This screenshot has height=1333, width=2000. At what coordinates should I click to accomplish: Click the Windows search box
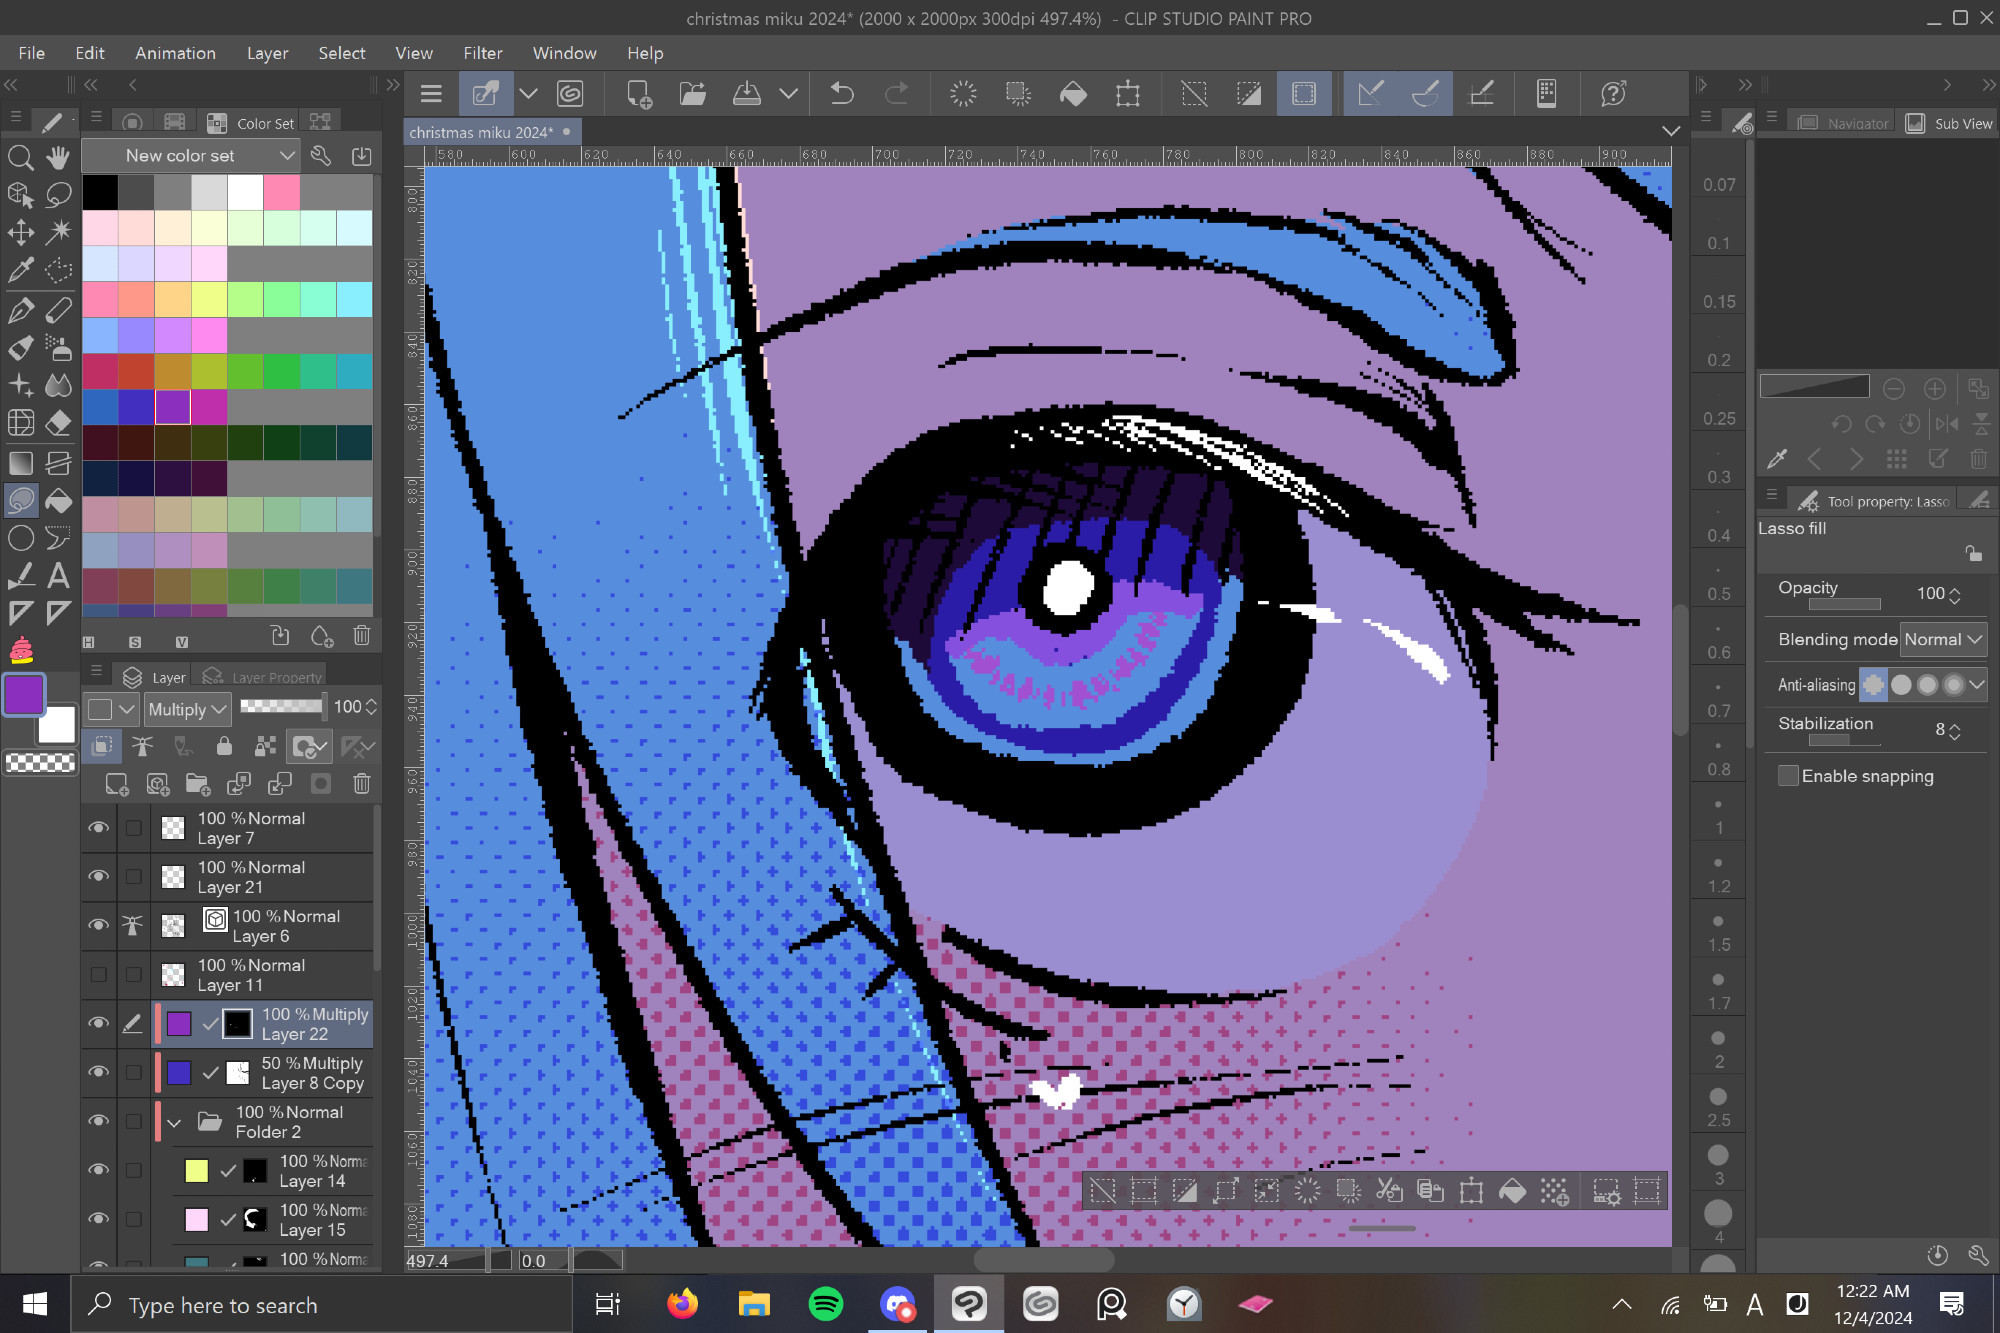321,1304
